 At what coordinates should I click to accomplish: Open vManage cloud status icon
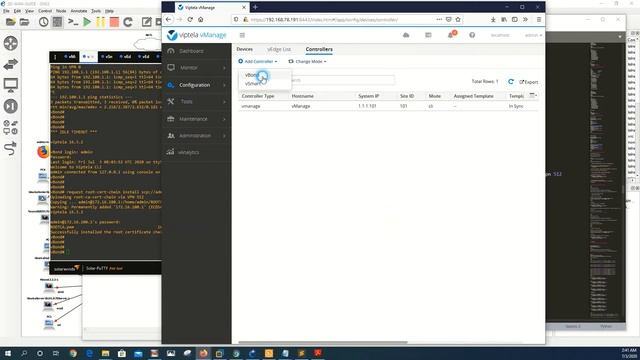click(x=406, y=35)
